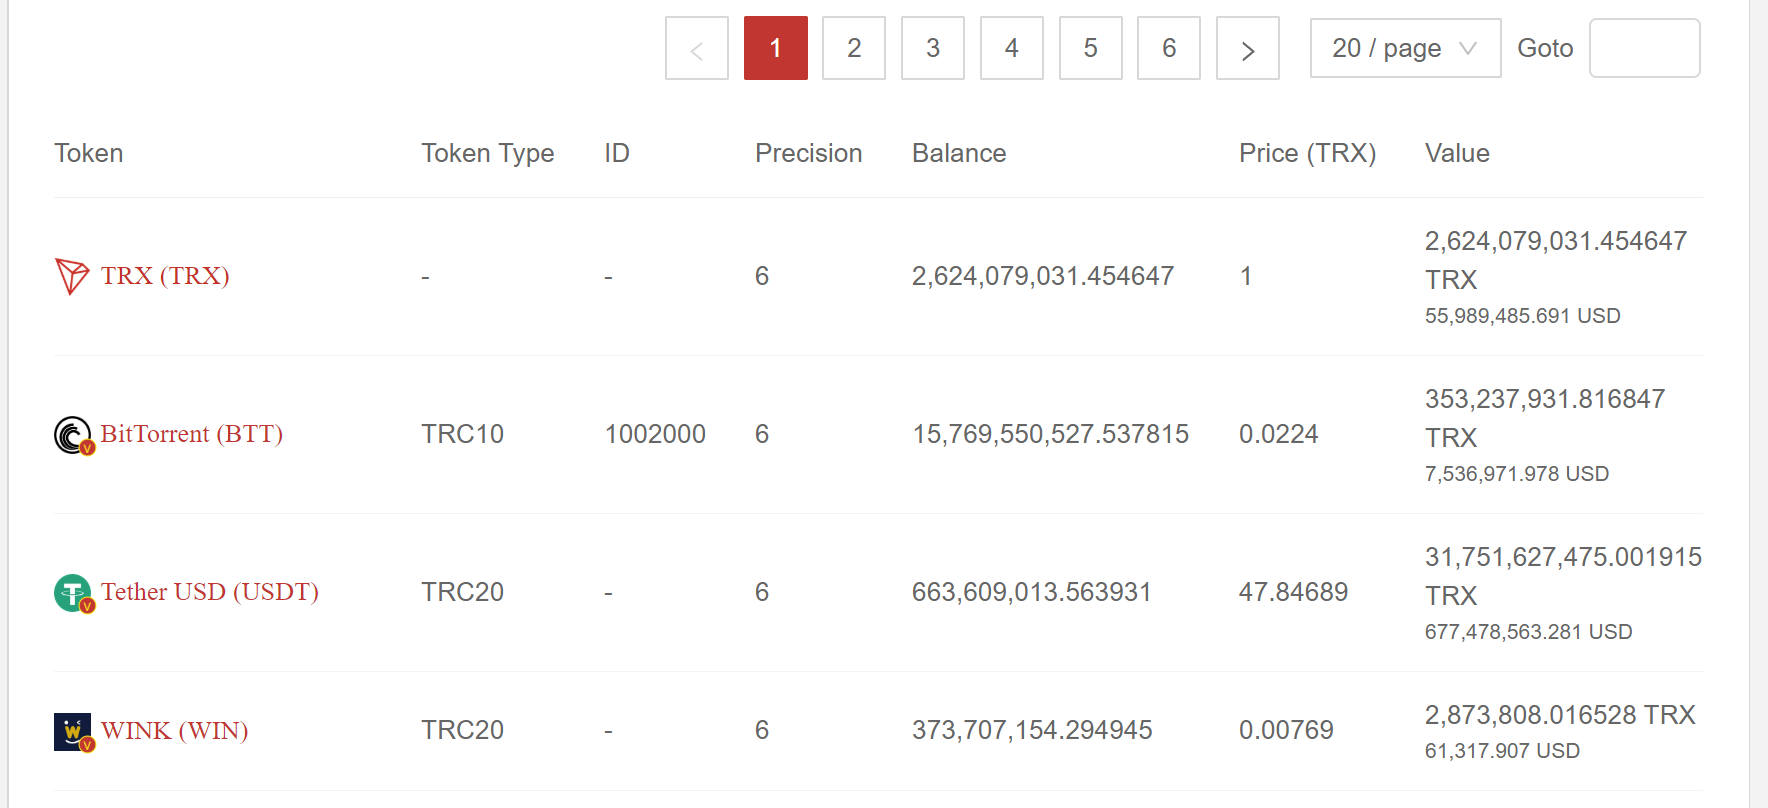Jump to page 4

[x=1011, y=49]
